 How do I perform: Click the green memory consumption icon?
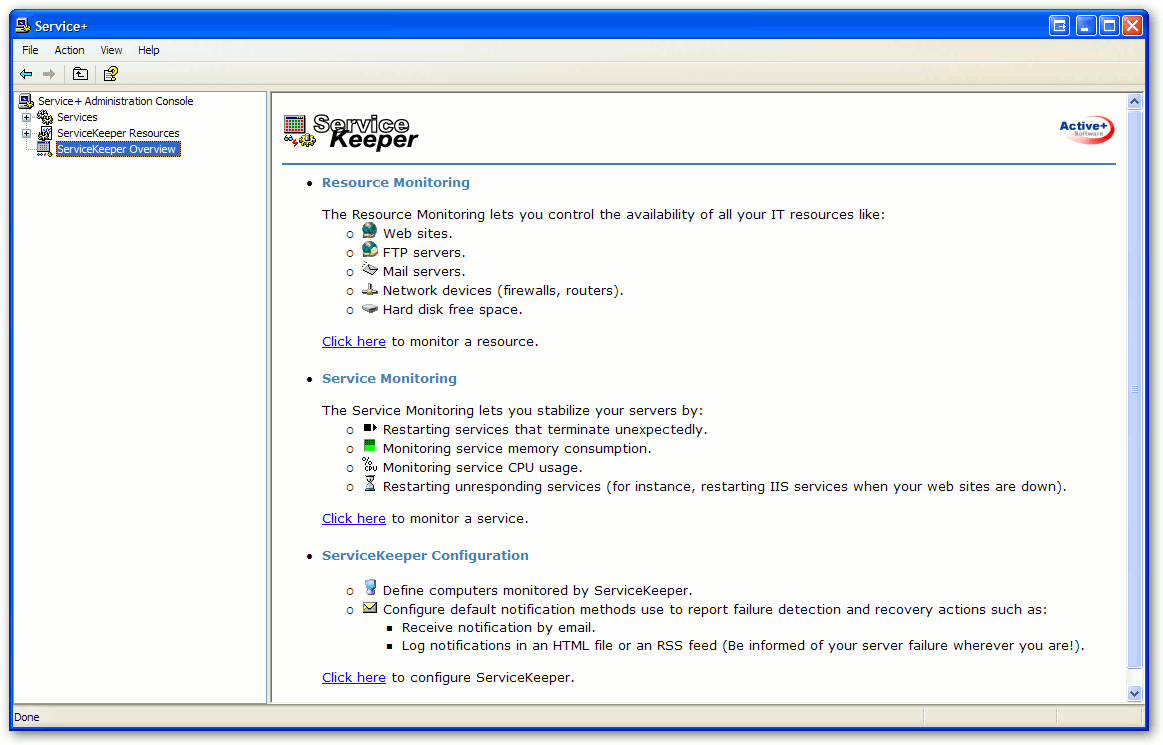[x=369, y=445]
